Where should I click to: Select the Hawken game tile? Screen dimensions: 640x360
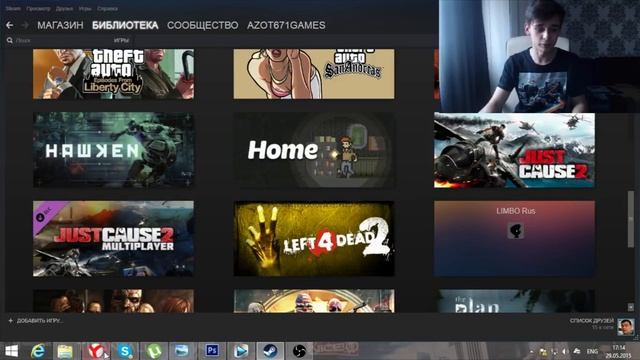point(113,150)
